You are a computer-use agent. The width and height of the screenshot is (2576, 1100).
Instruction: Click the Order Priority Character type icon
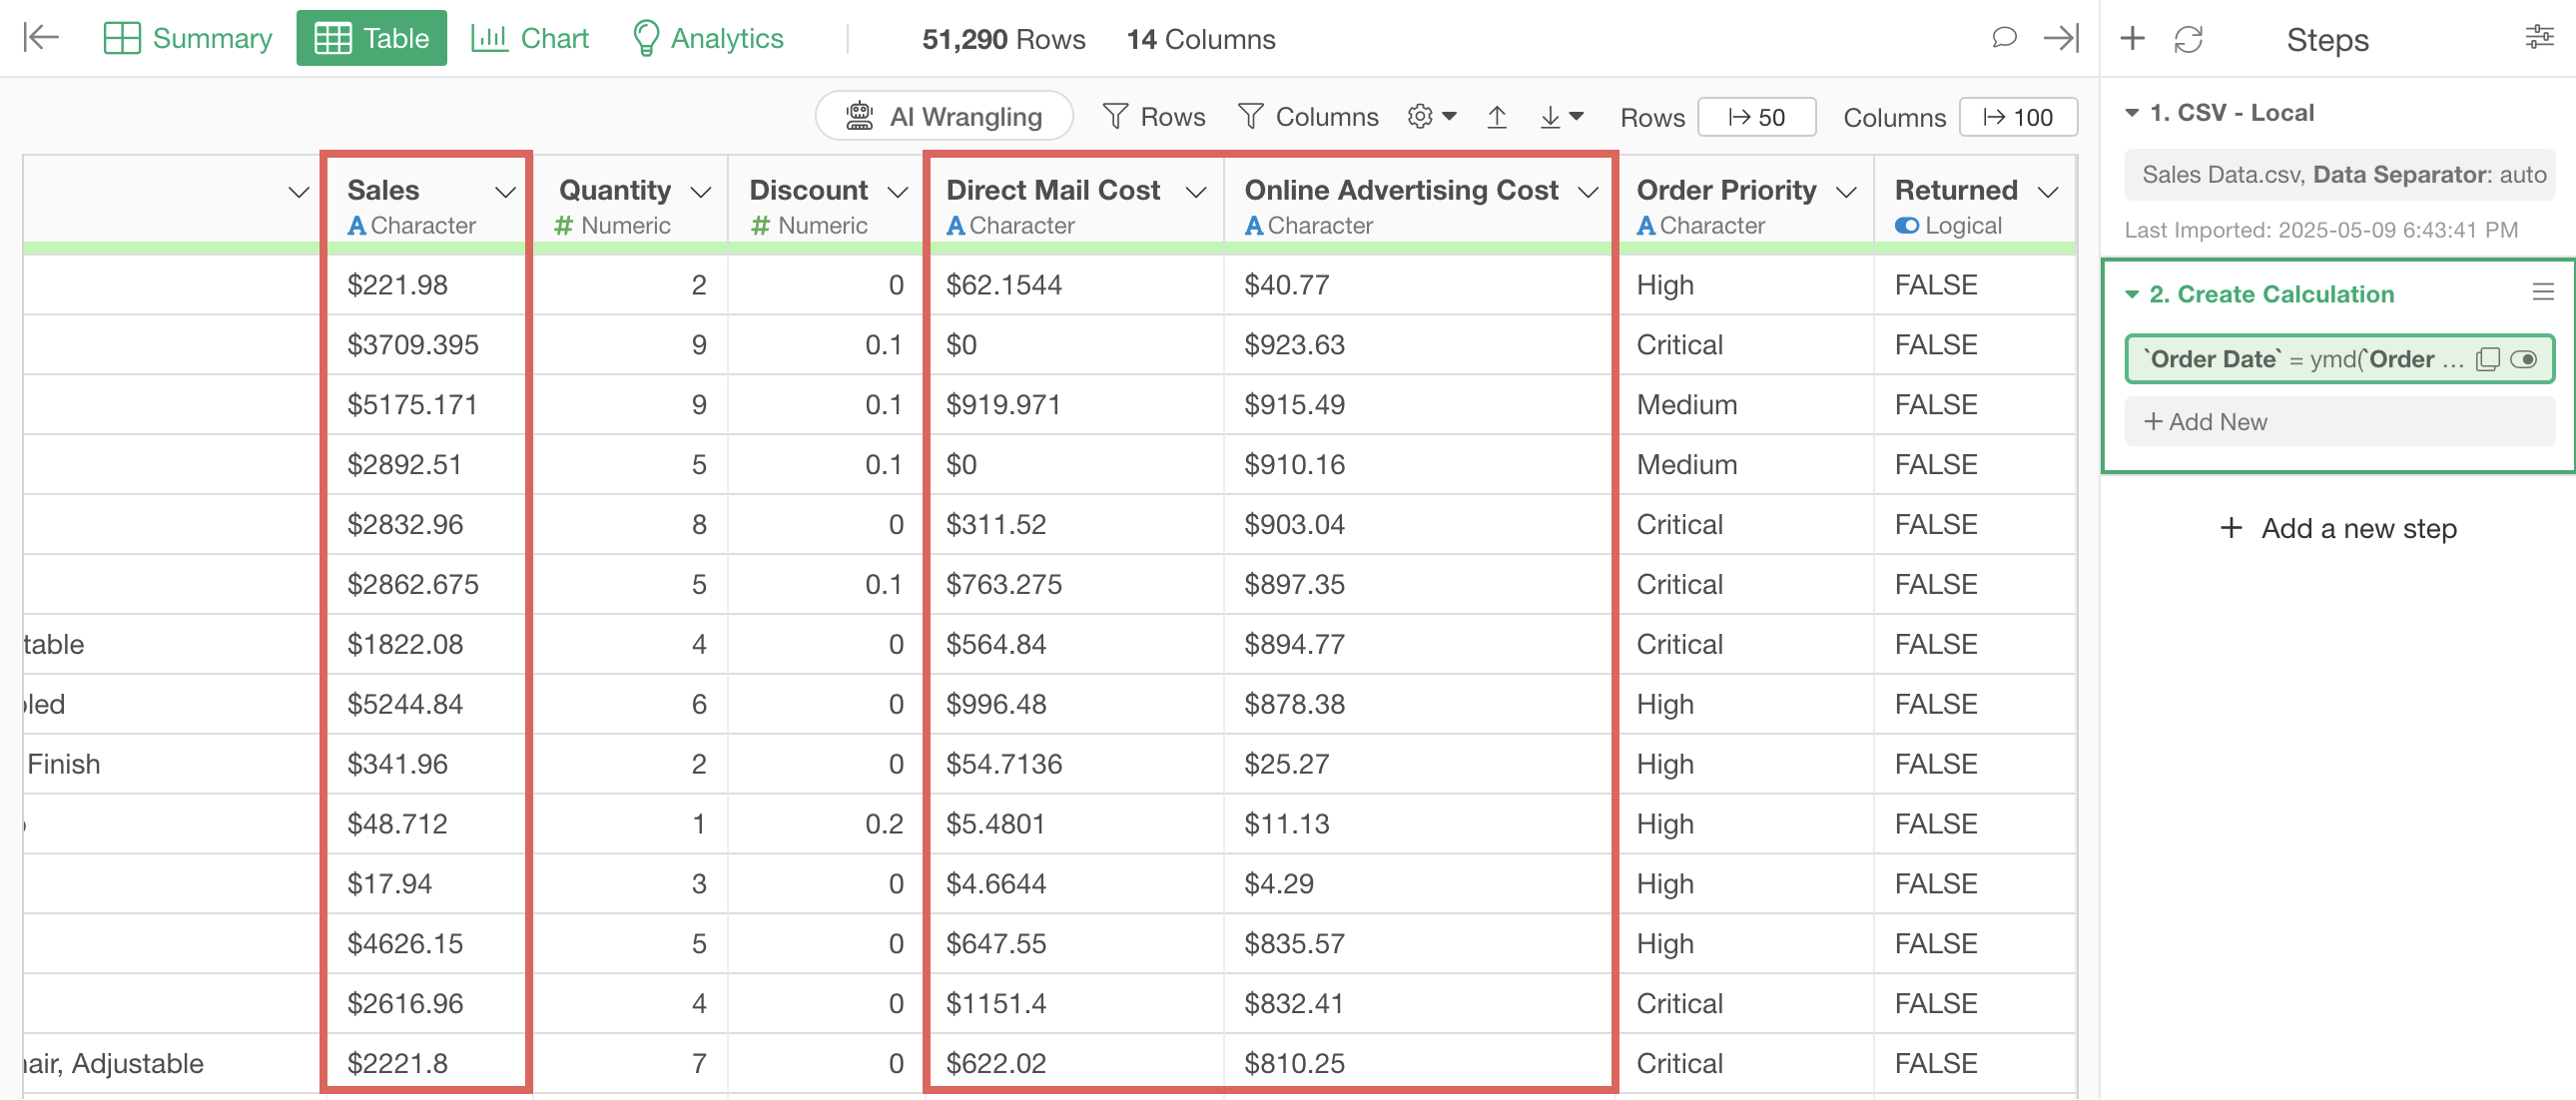click(1645, 226)
